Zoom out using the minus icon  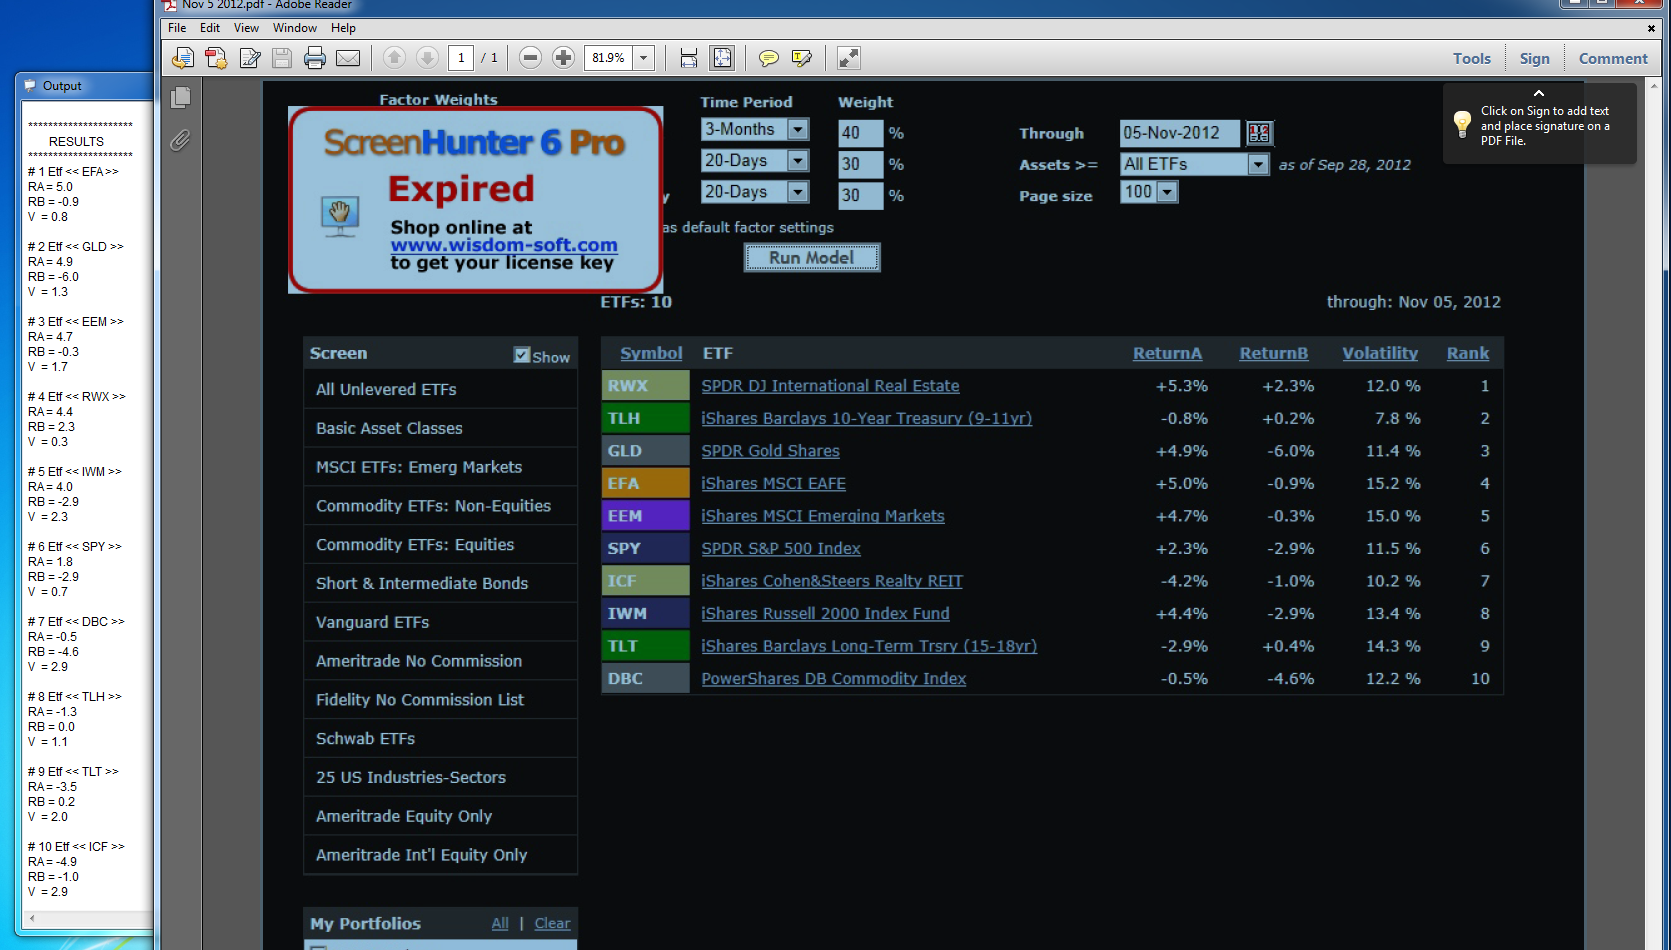531,58
